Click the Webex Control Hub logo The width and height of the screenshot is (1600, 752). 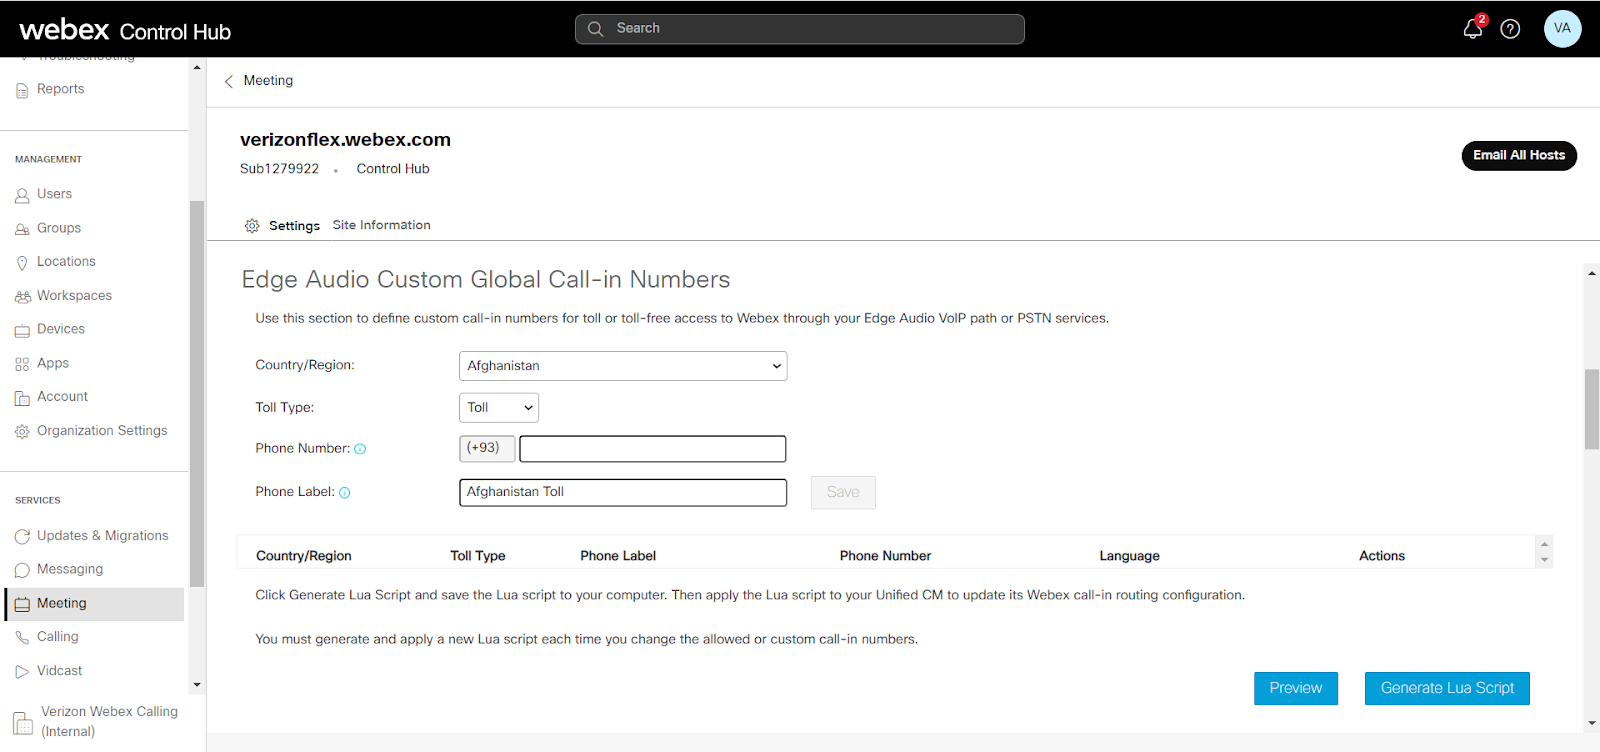[125, 30]
